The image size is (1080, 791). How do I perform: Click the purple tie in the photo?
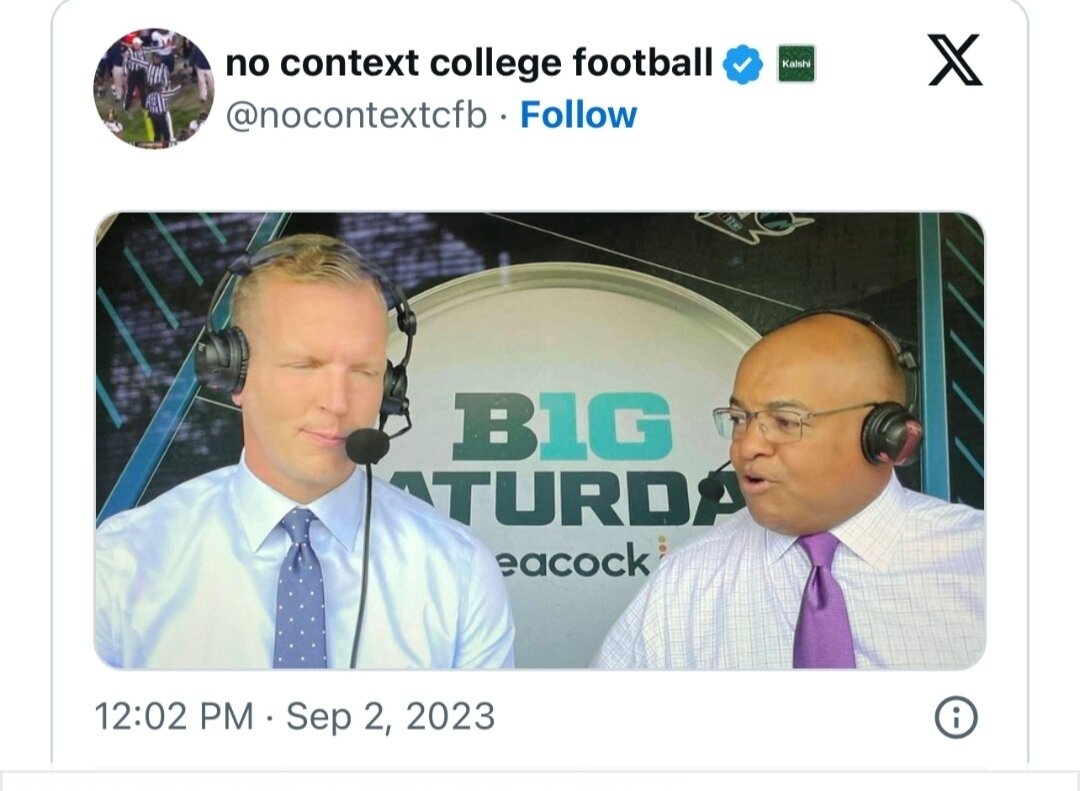(x=822, y=603)
